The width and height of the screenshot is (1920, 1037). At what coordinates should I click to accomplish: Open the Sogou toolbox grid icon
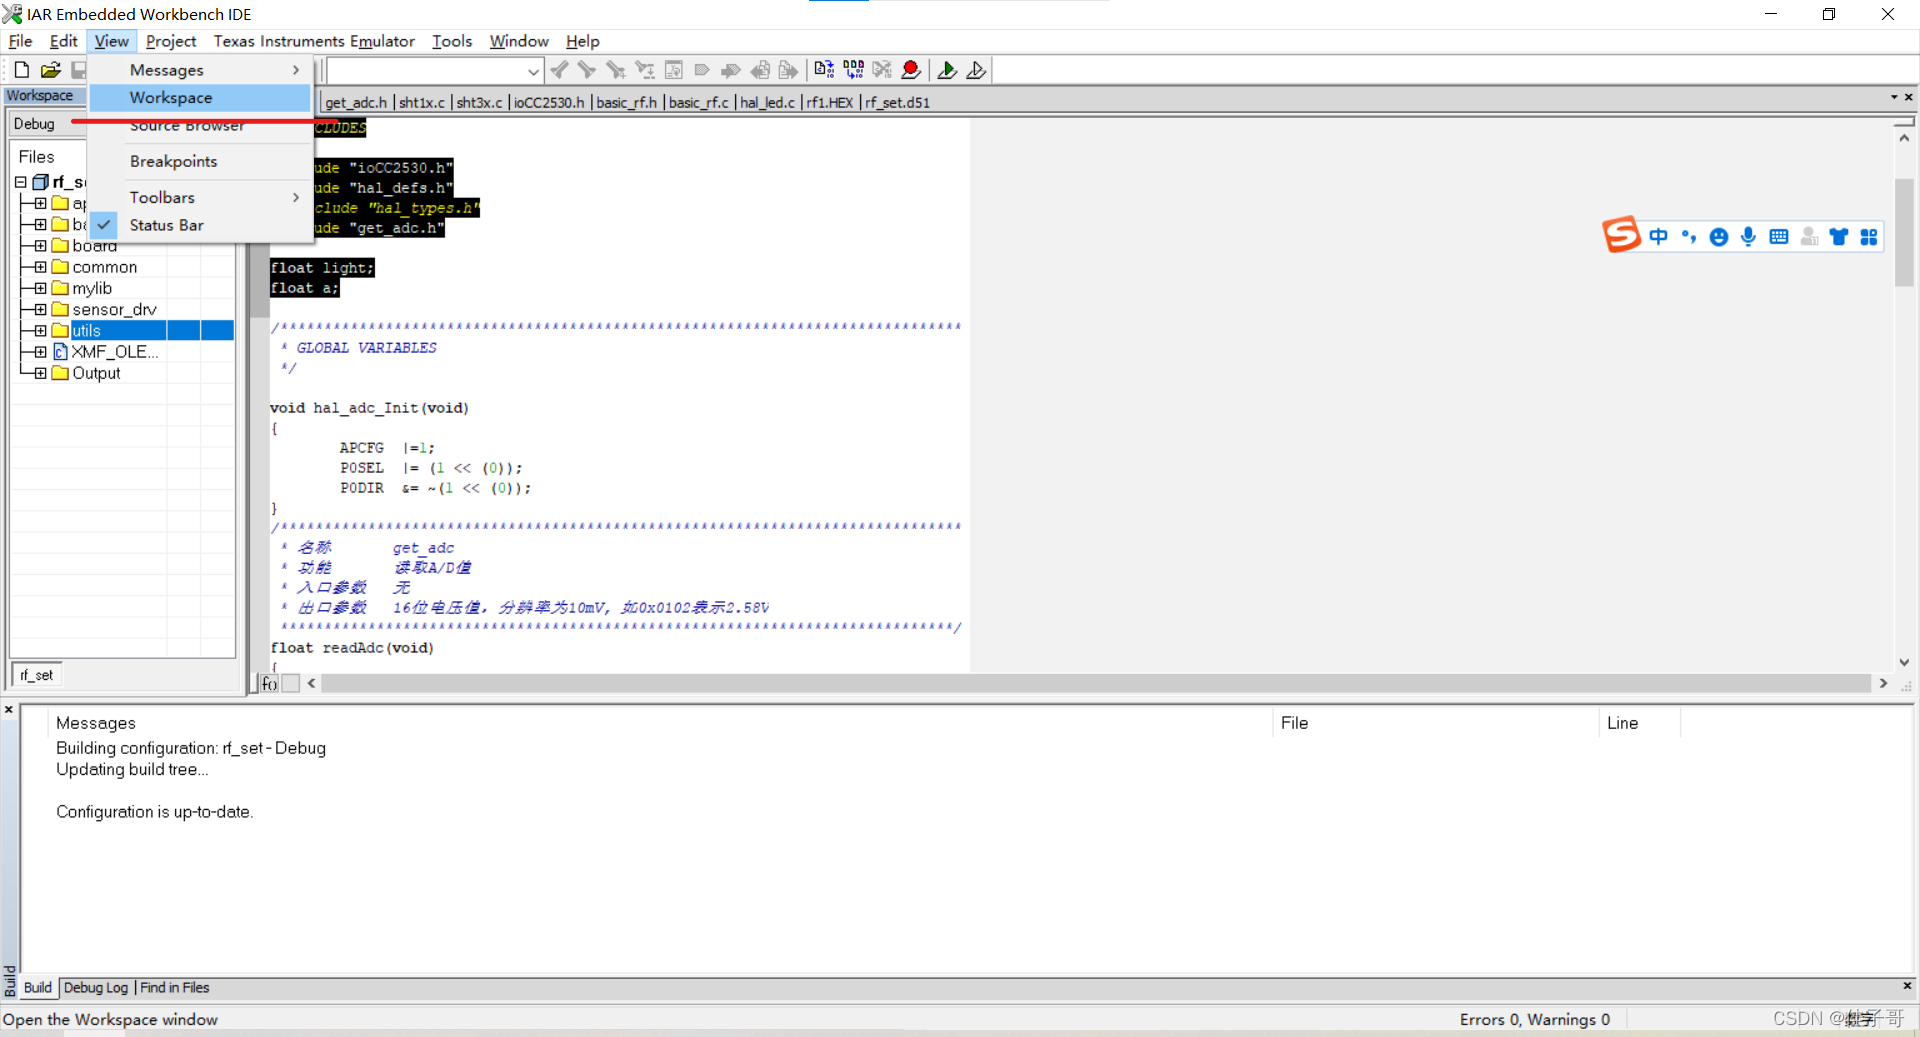(1869, 237)
